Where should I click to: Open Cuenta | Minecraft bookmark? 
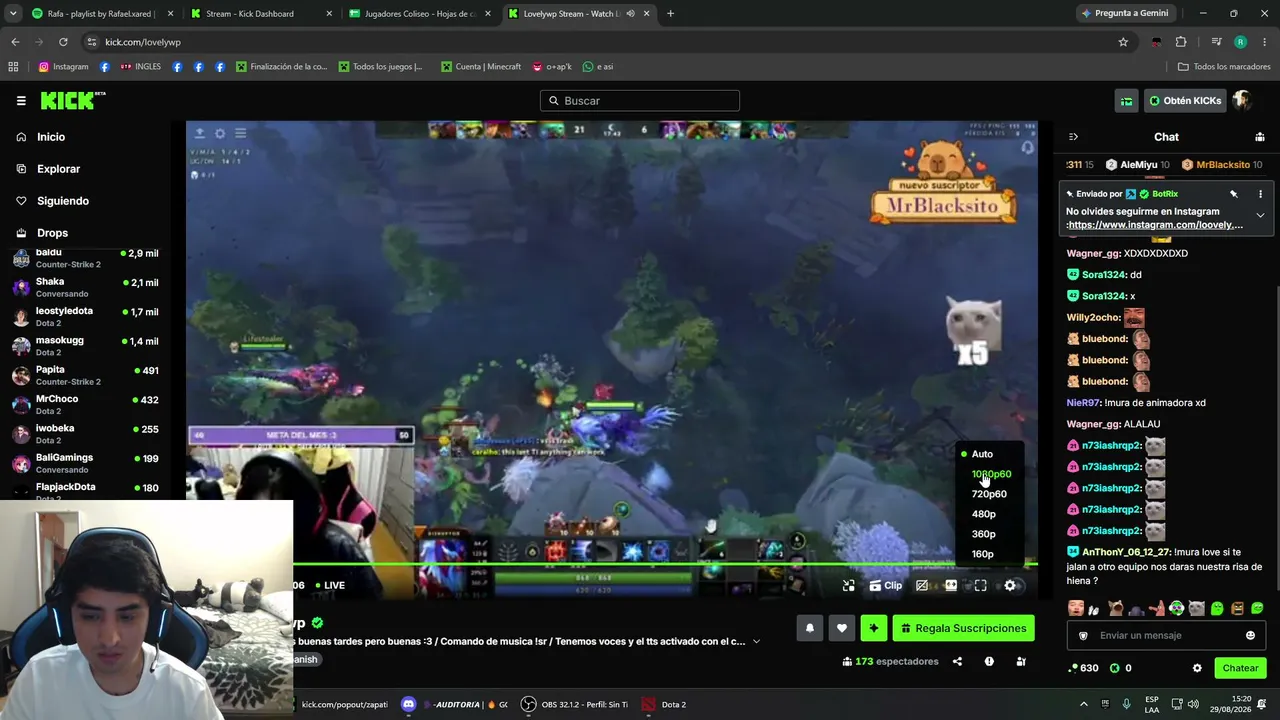tap(480, 67)
